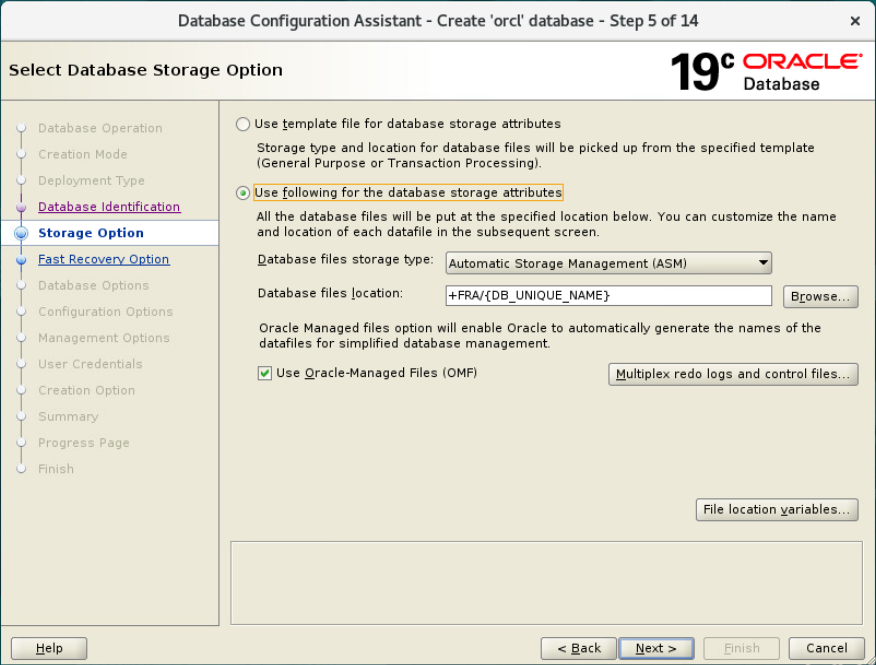Click 'Select Database Storage Option' heading
Viewport: 876px width, 665px height.
146,70
